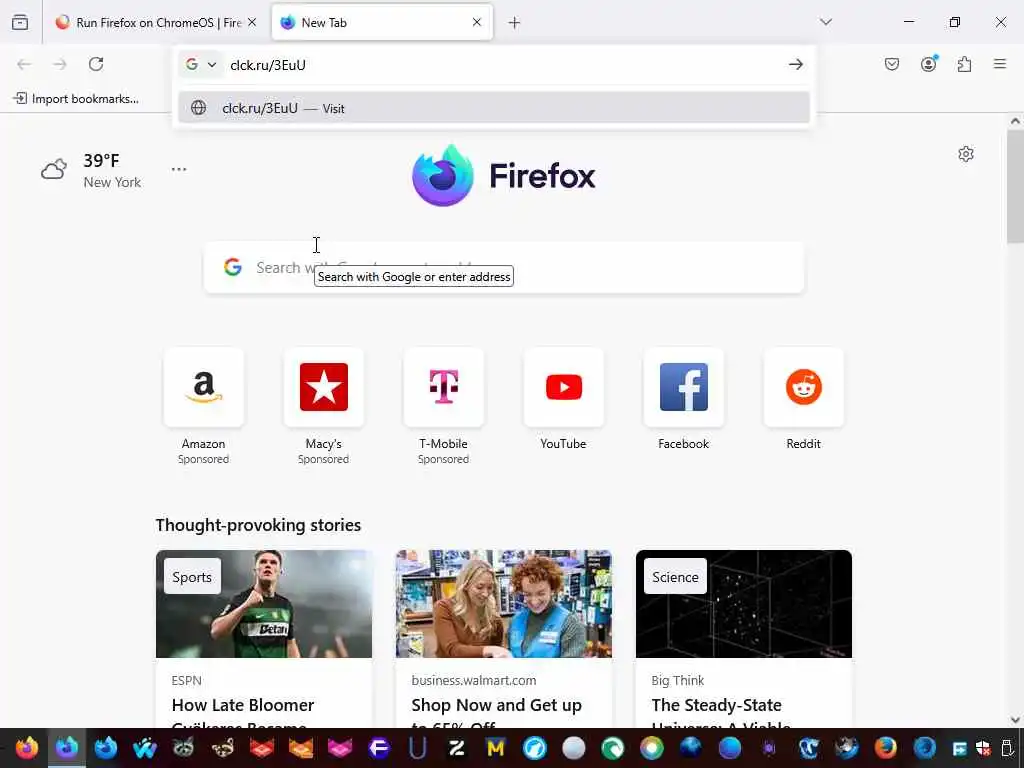Screen dimensions: 1024x768
Task: Open the list all tabs chevron
Action: (826, 22)
